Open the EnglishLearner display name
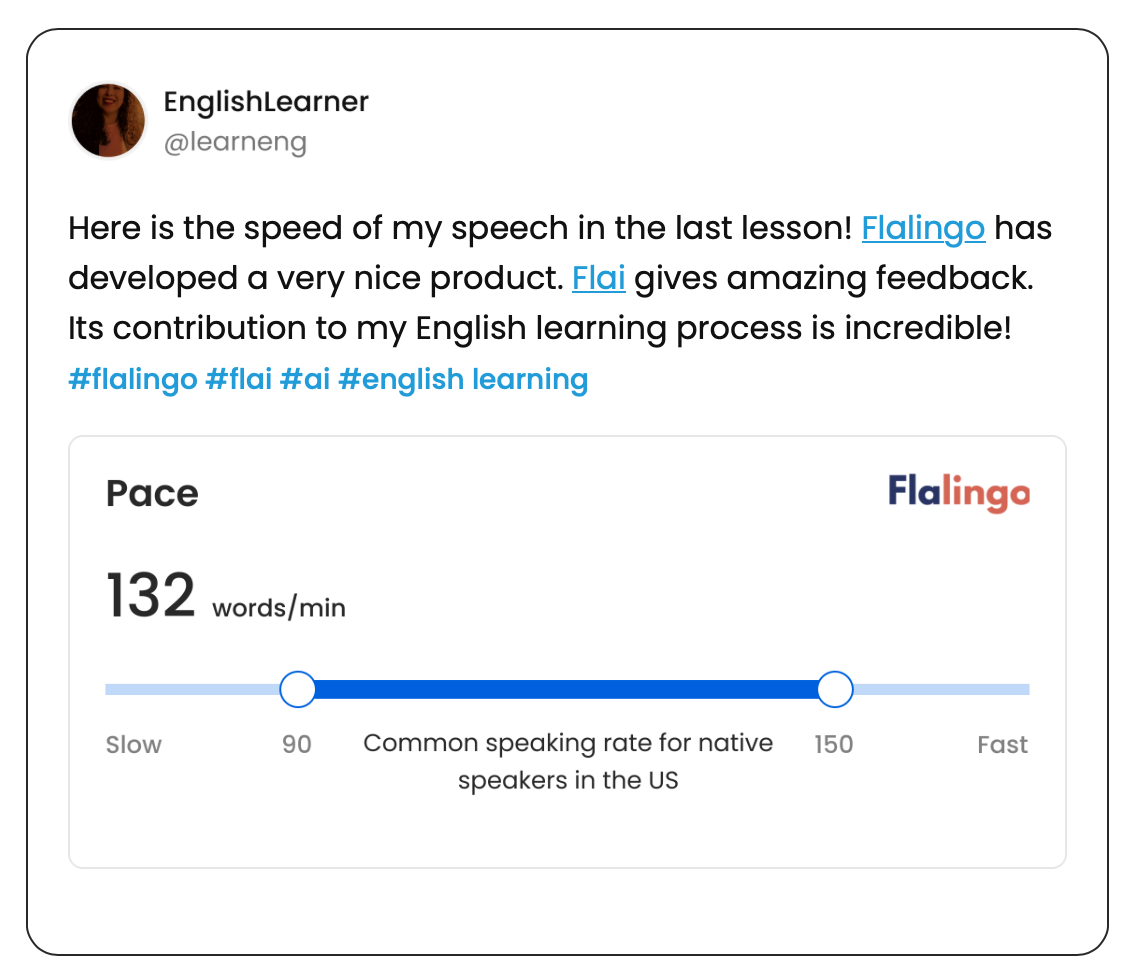 pyautogui.click(x=266, y=102)
